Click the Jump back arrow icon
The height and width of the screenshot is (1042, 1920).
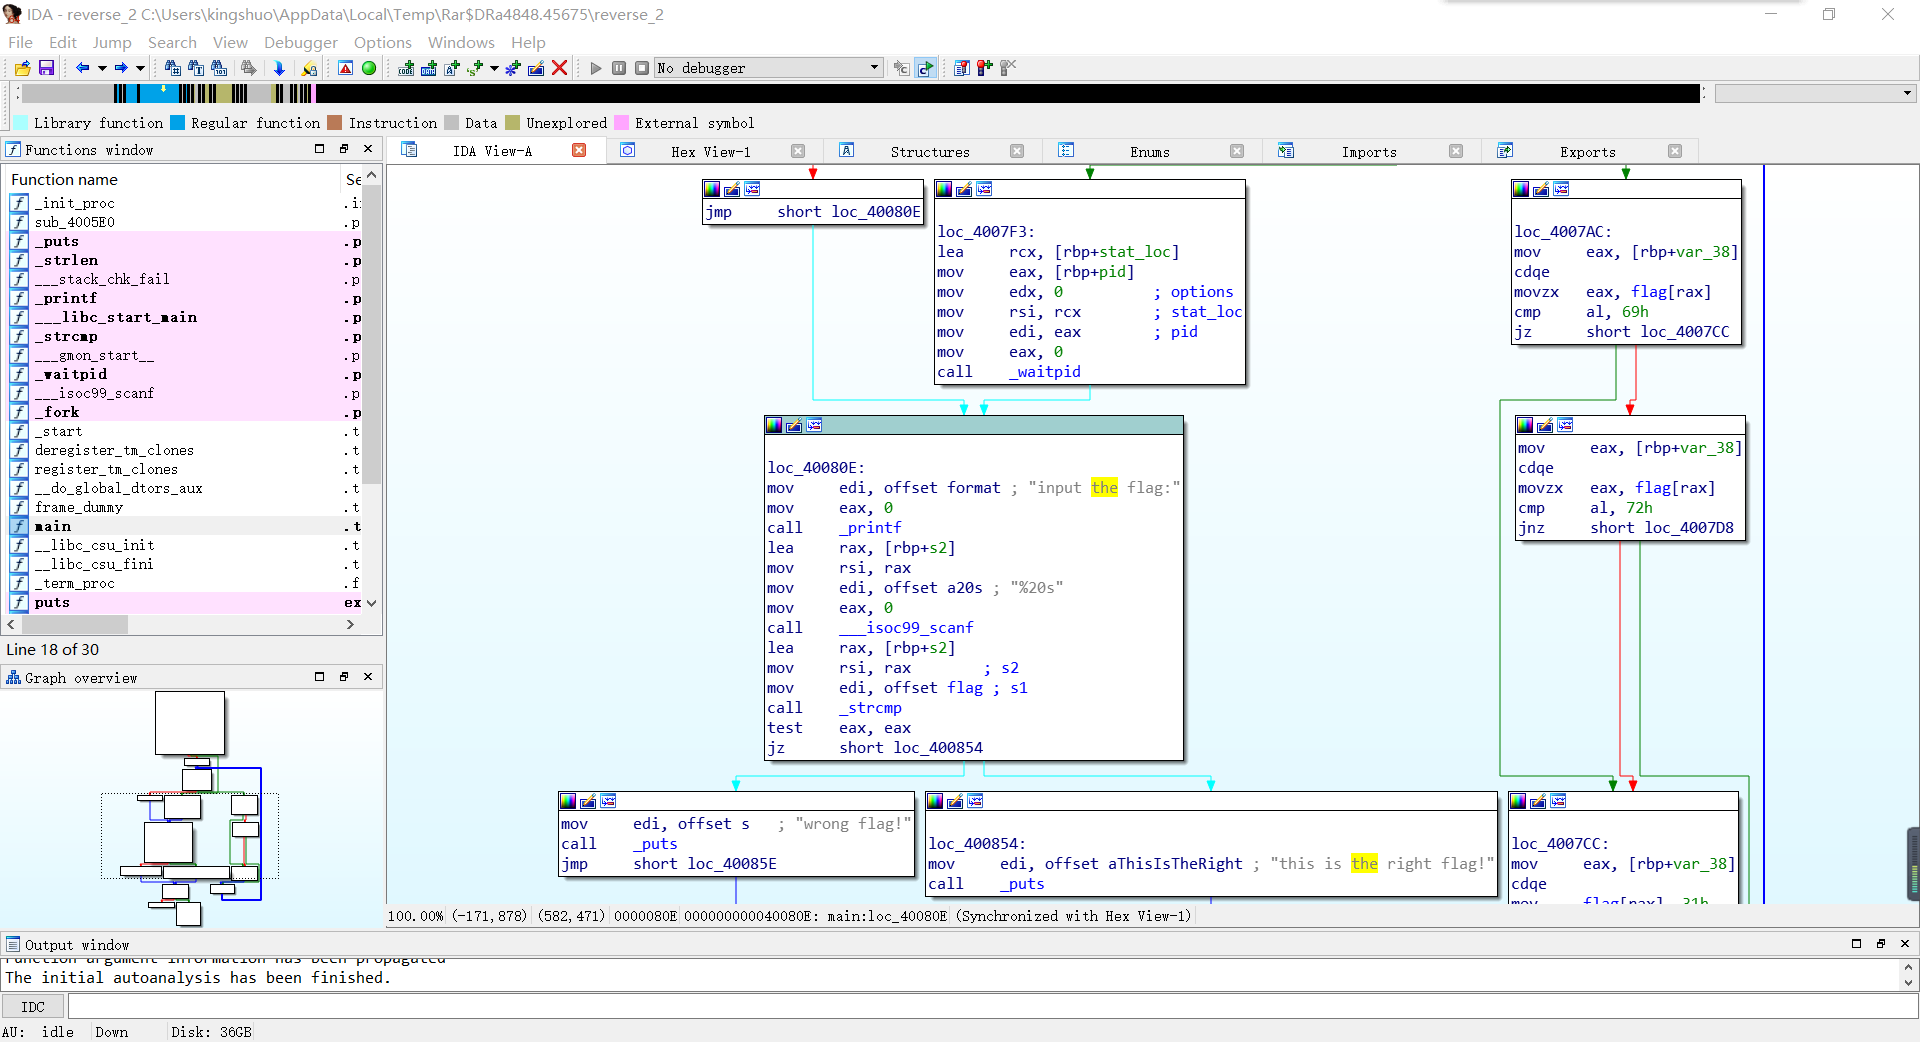[82, 68]
